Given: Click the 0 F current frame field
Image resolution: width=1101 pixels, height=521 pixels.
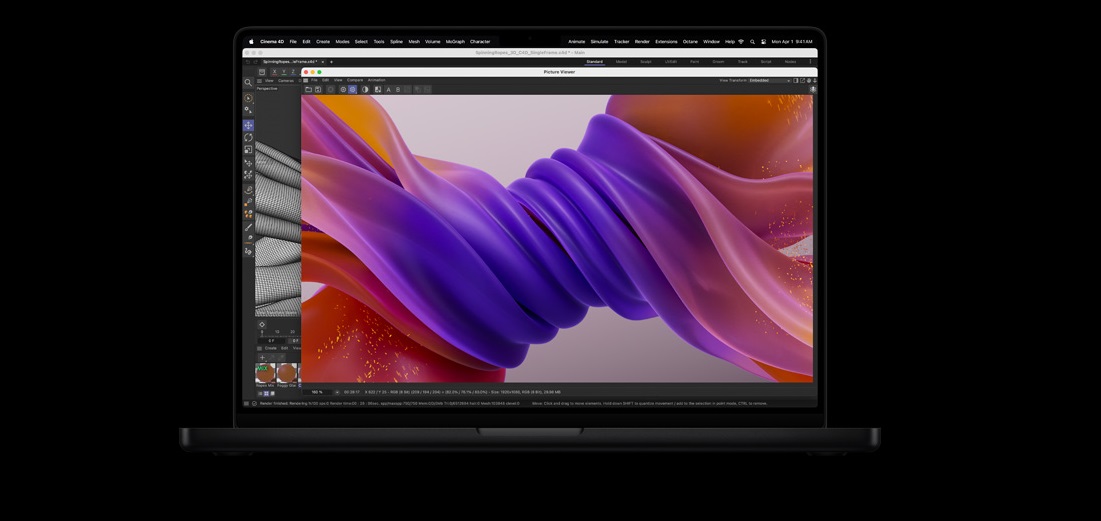Looking at the screenshot, I should pyautogui.click(x=271, y=341).
